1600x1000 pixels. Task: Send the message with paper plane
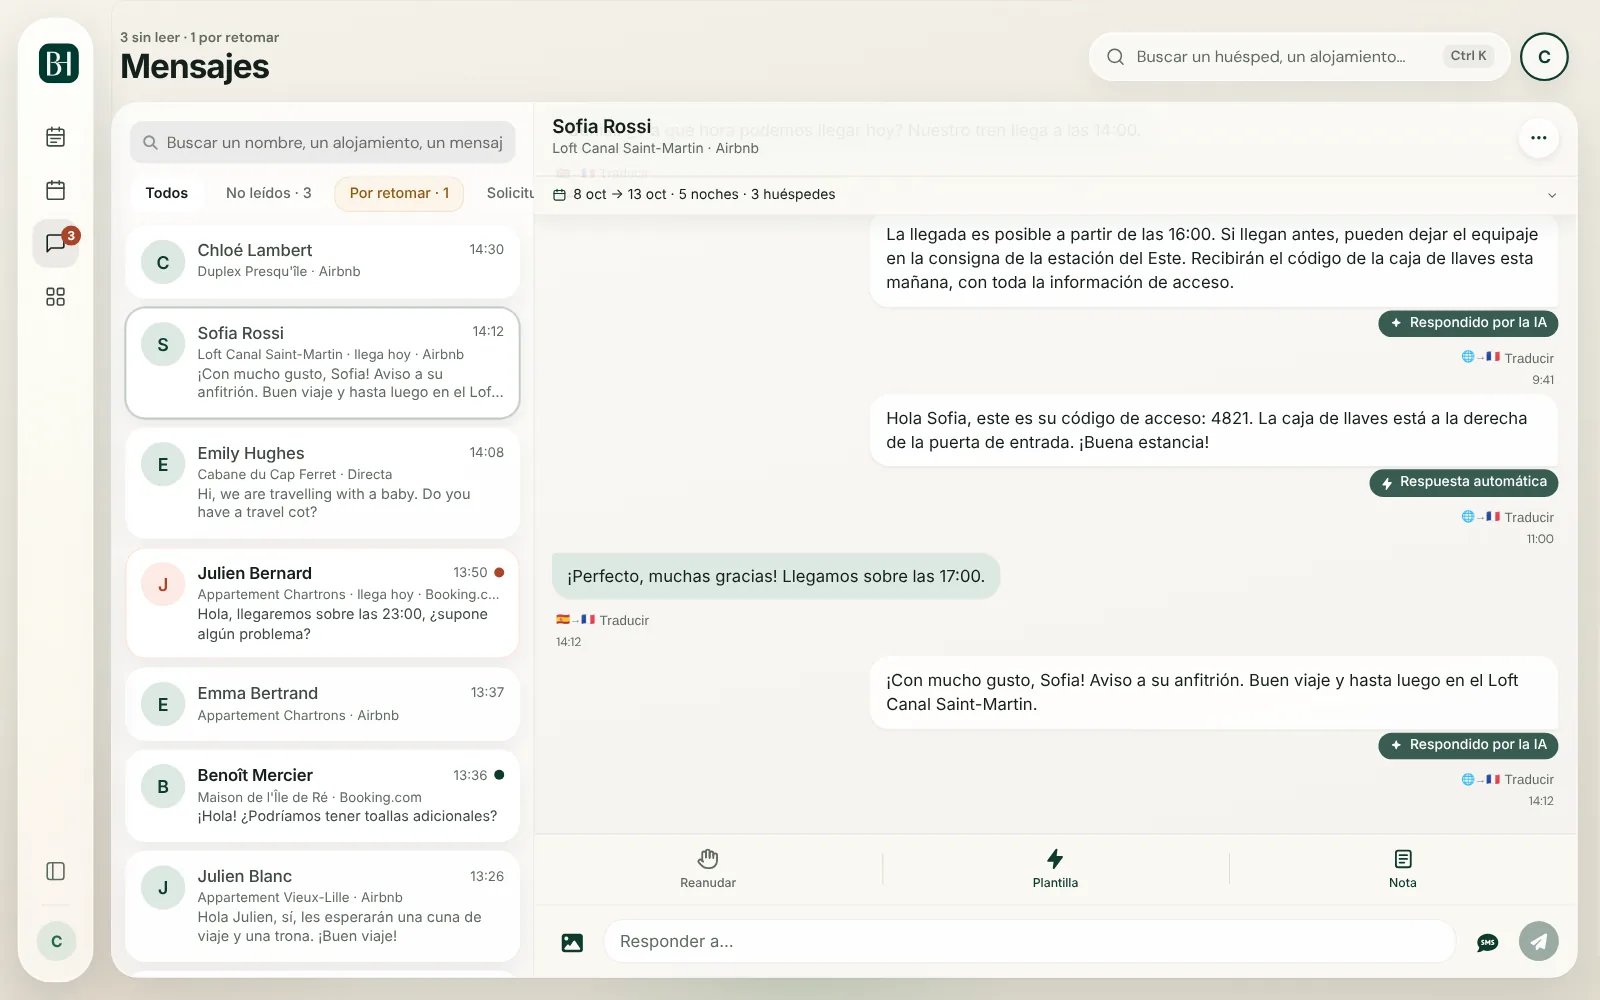(1539, 941)
